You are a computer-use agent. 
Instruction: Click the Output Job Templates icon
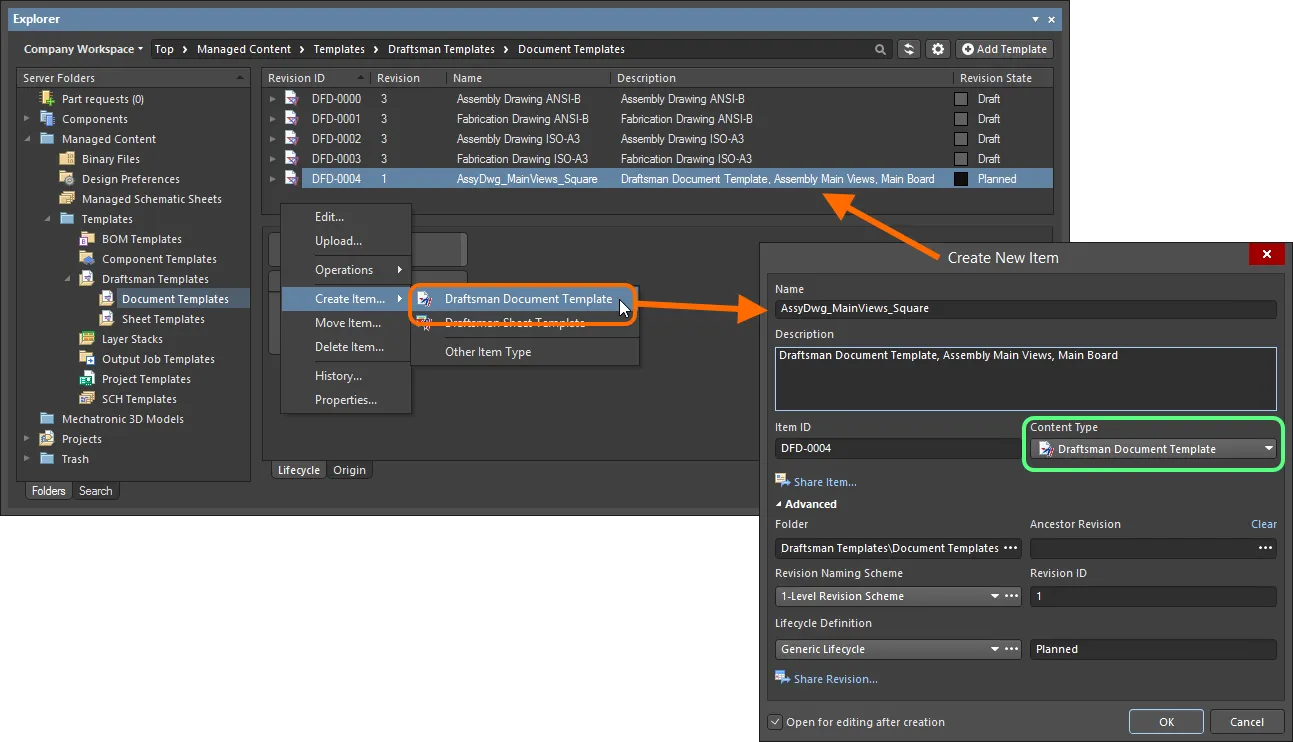click(x=89, y=359)
